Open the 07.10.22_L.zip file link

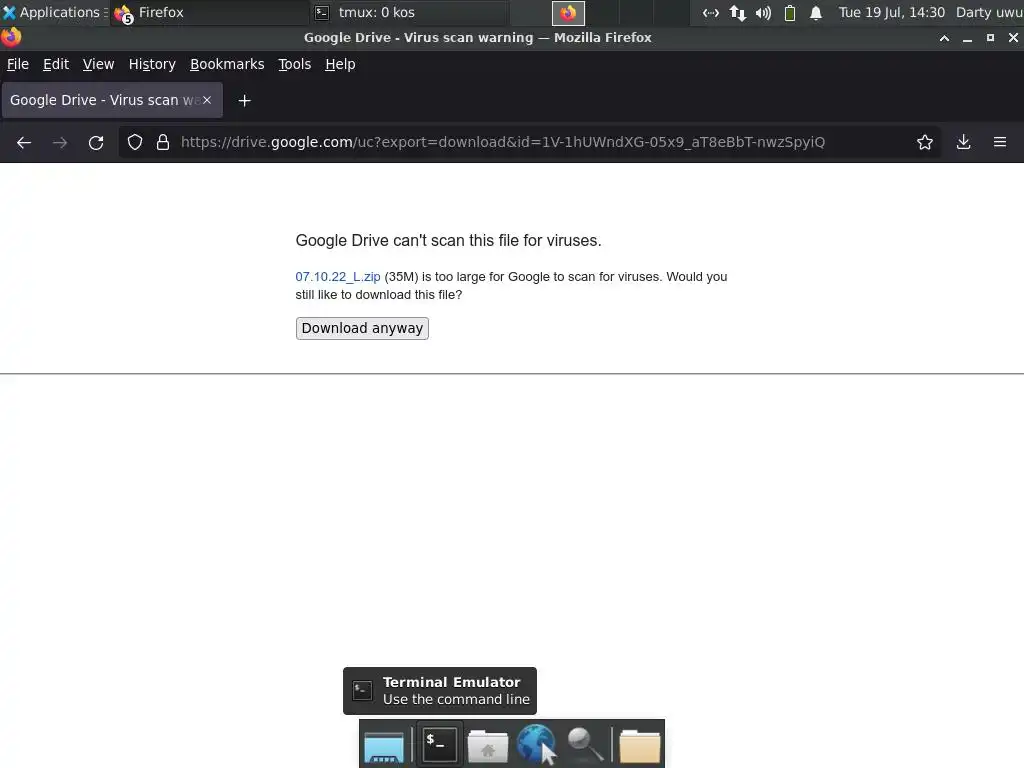point(338,277)
